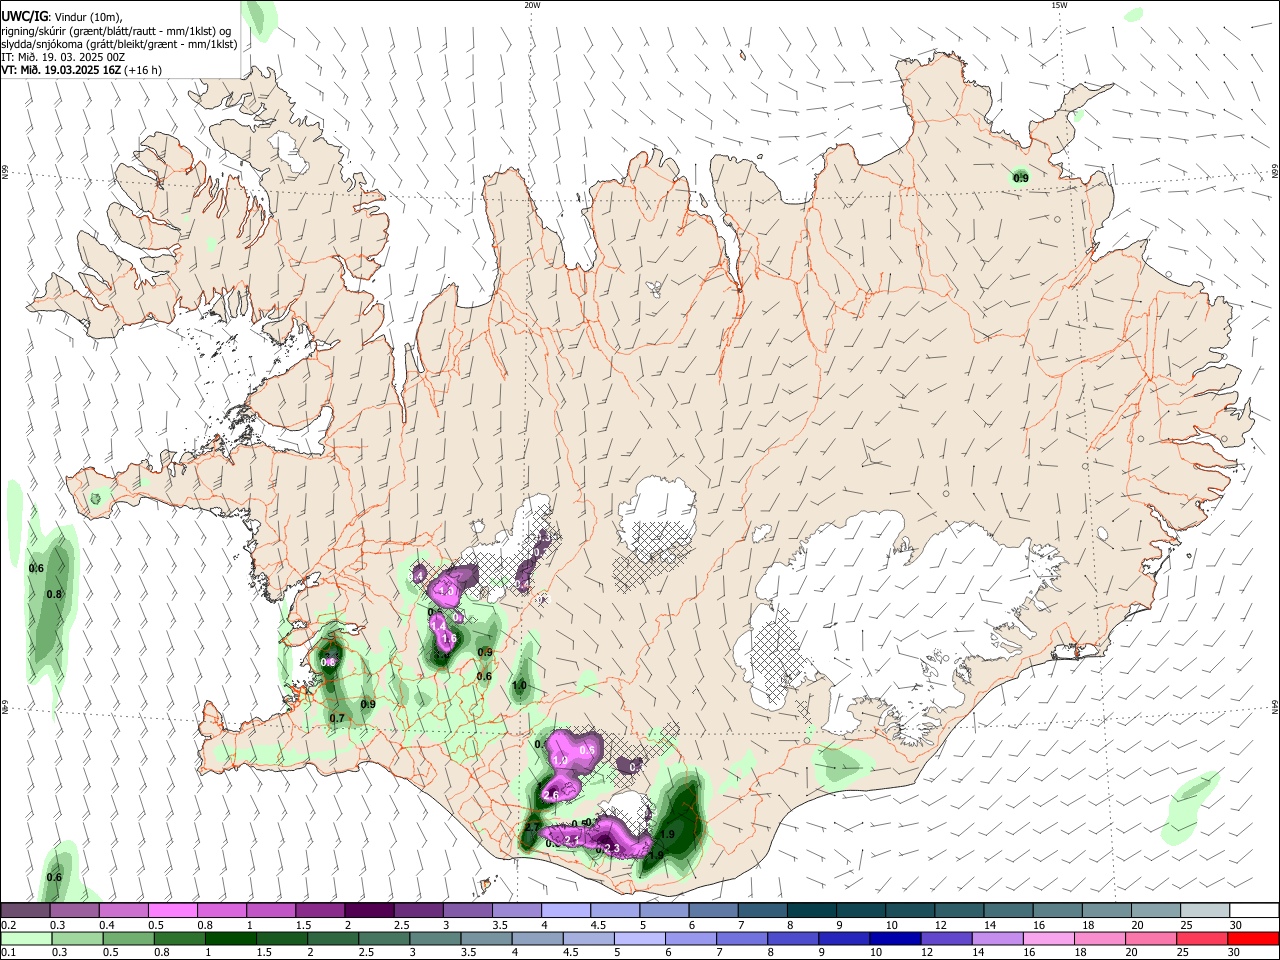The height and width of the screenshot is (960, 1280).
Task: Click the palest green swatch after rain 0.1
Action: [25, 938]
